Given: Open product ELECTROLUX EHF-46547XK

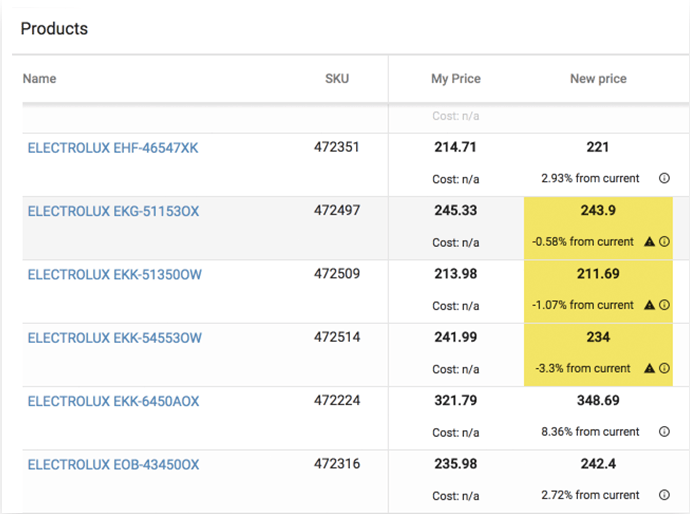Looking at the screenshot, I should point(113,148).
